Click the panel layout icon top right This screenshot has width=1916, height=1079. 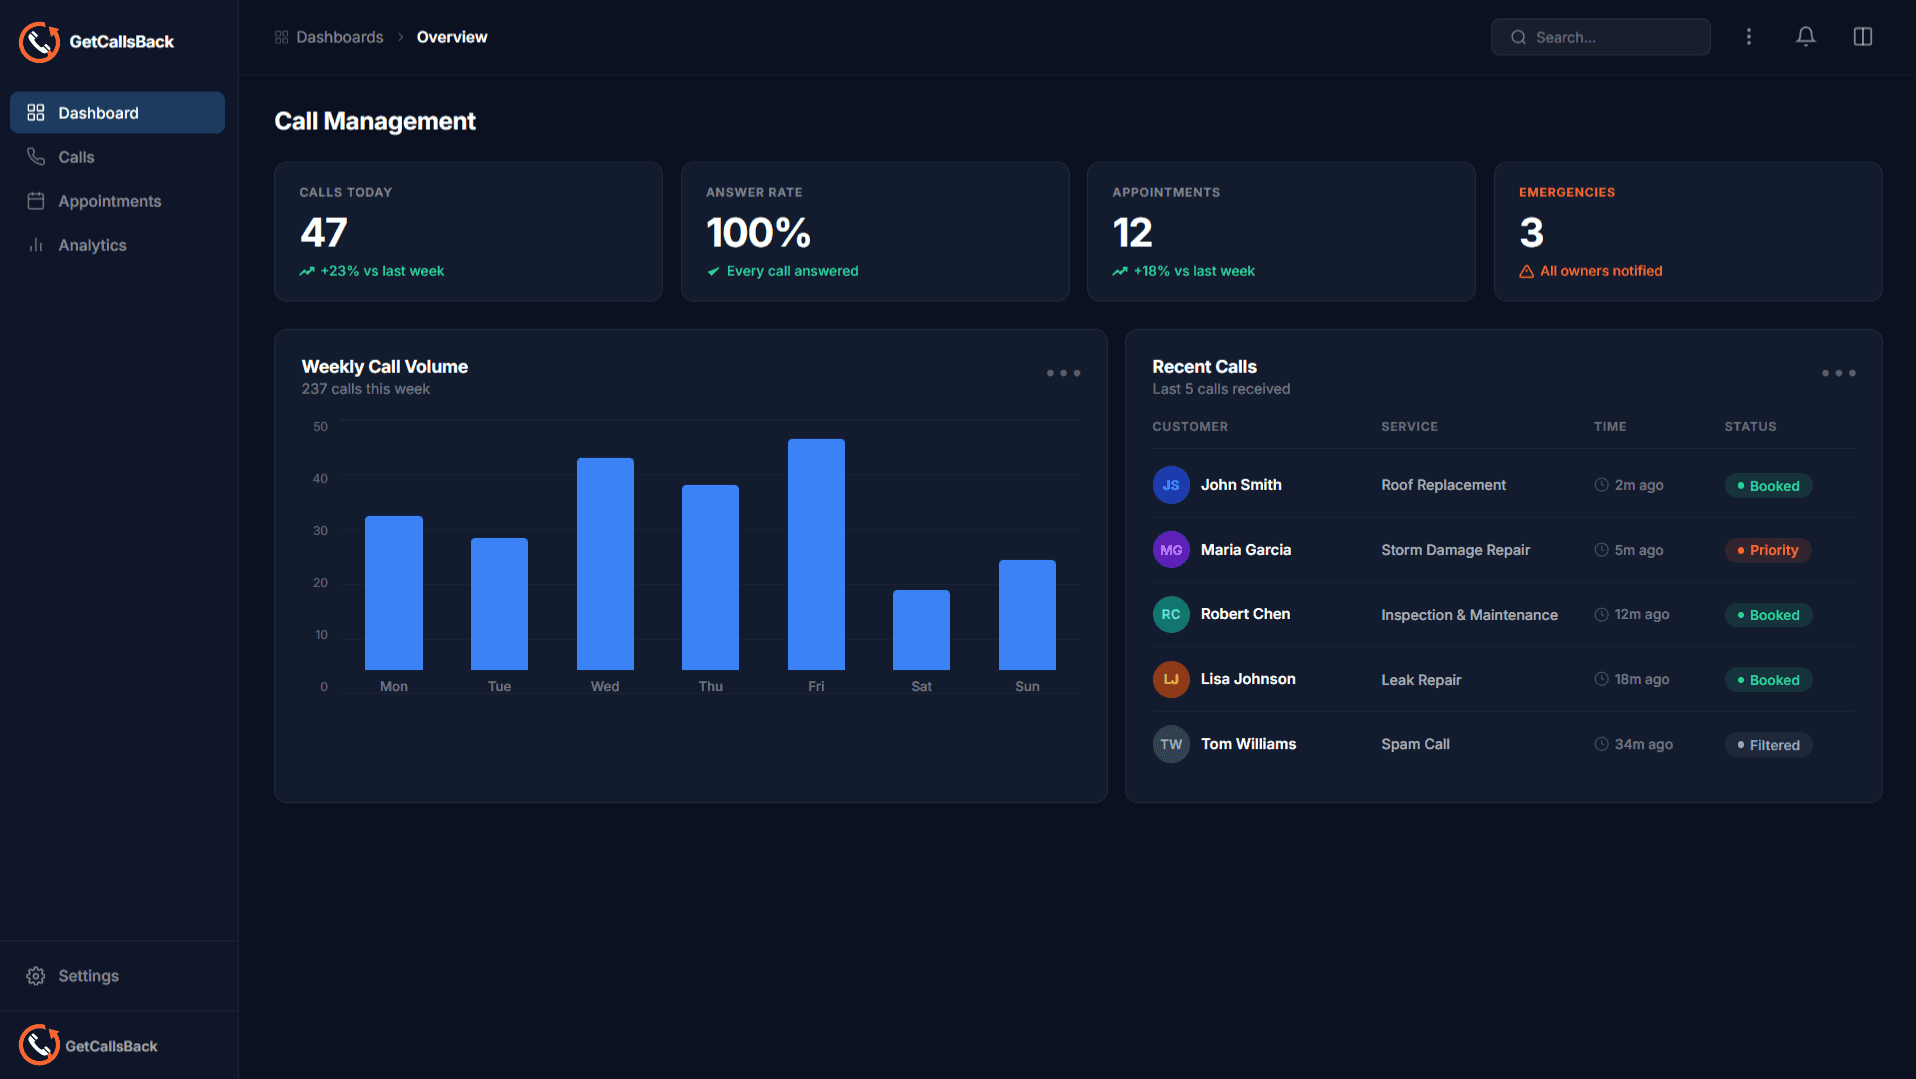(1864, 36)
